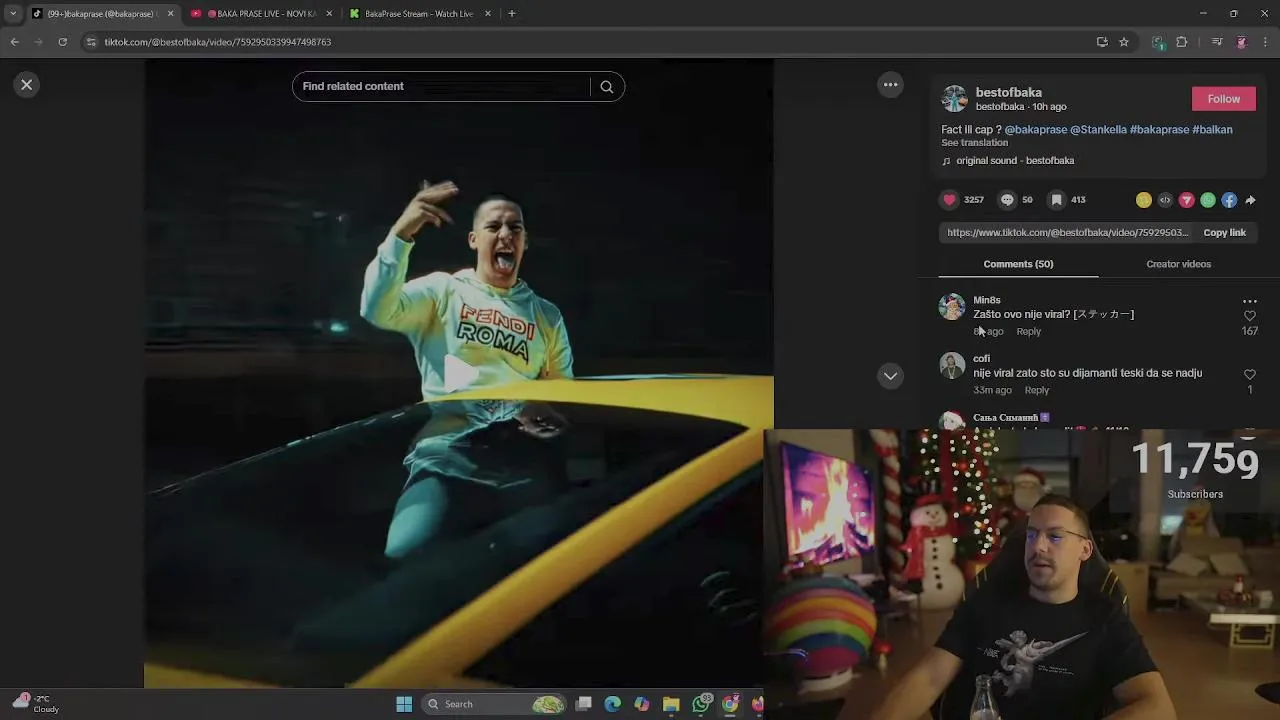Image resolution: width=1280 pixels, height=720 pixels.
Task: Bookmark the video to favorites
Action: (x=1056, y=200)
